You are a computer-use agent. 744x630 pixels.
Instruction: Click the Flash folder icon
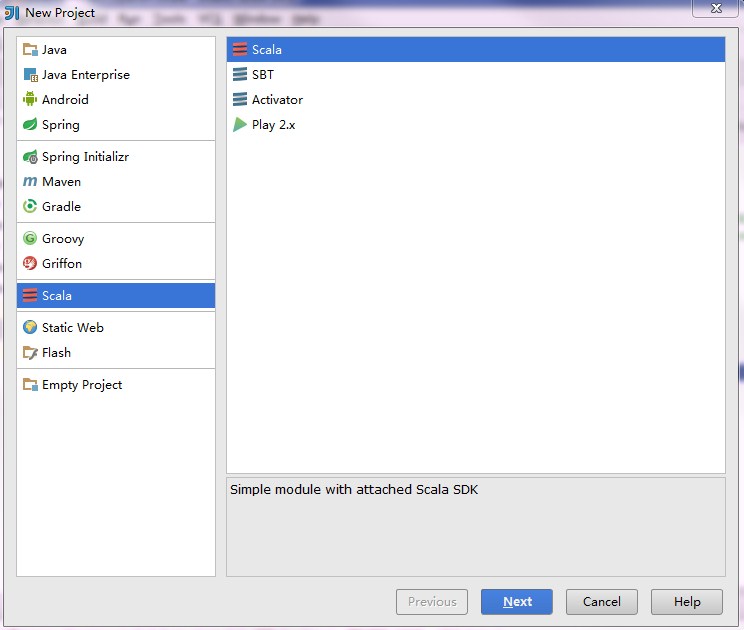click(x=30, y=352)
